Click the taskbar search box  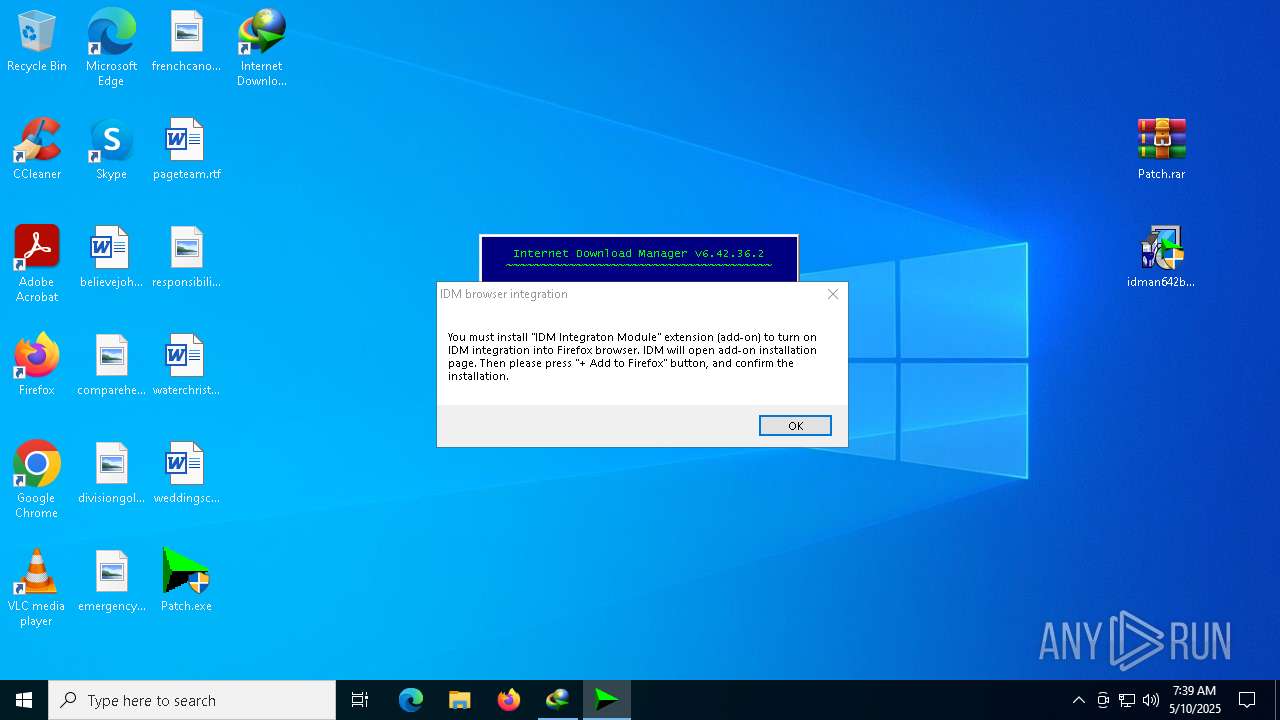(192, 700)
